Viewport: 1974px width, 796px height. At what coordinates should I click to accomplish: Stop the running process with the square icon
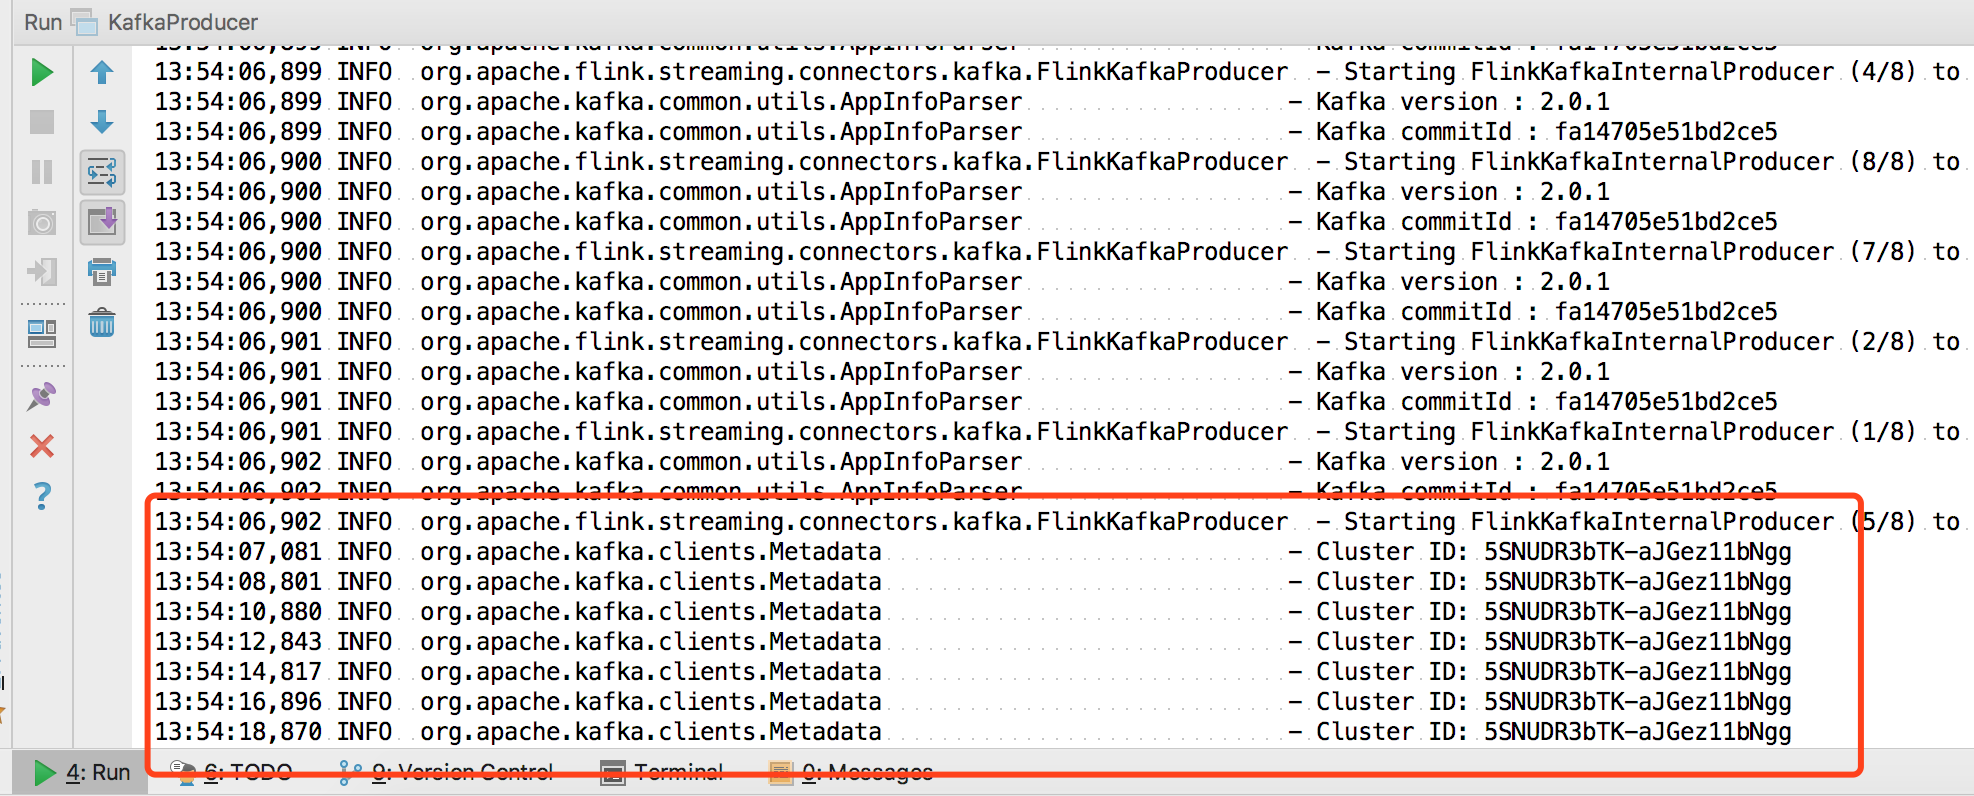point(42,122)
